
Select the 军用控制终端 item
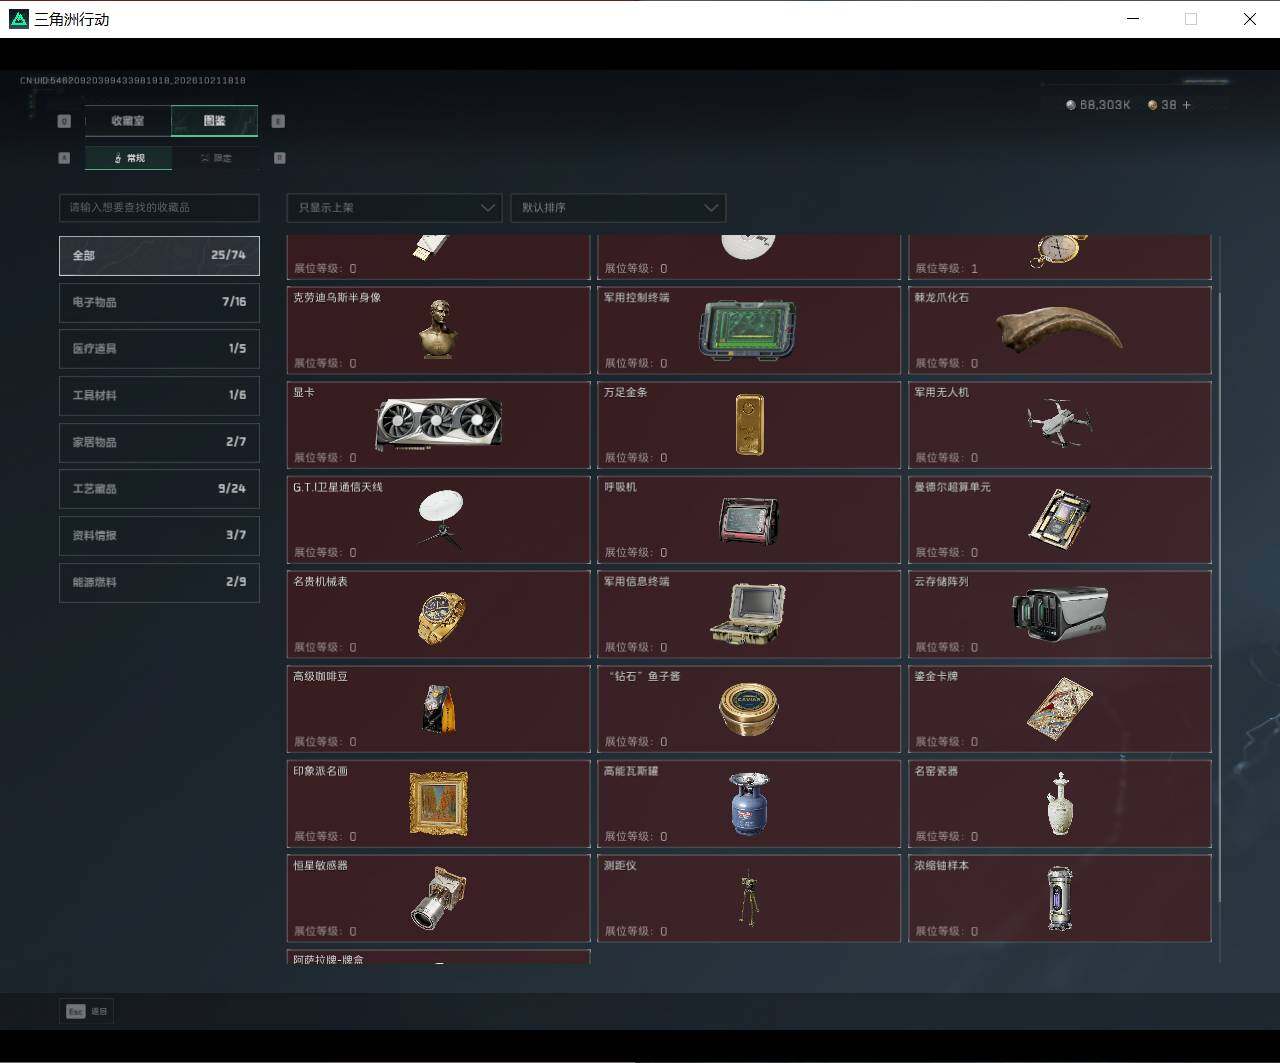coord(749,330)
